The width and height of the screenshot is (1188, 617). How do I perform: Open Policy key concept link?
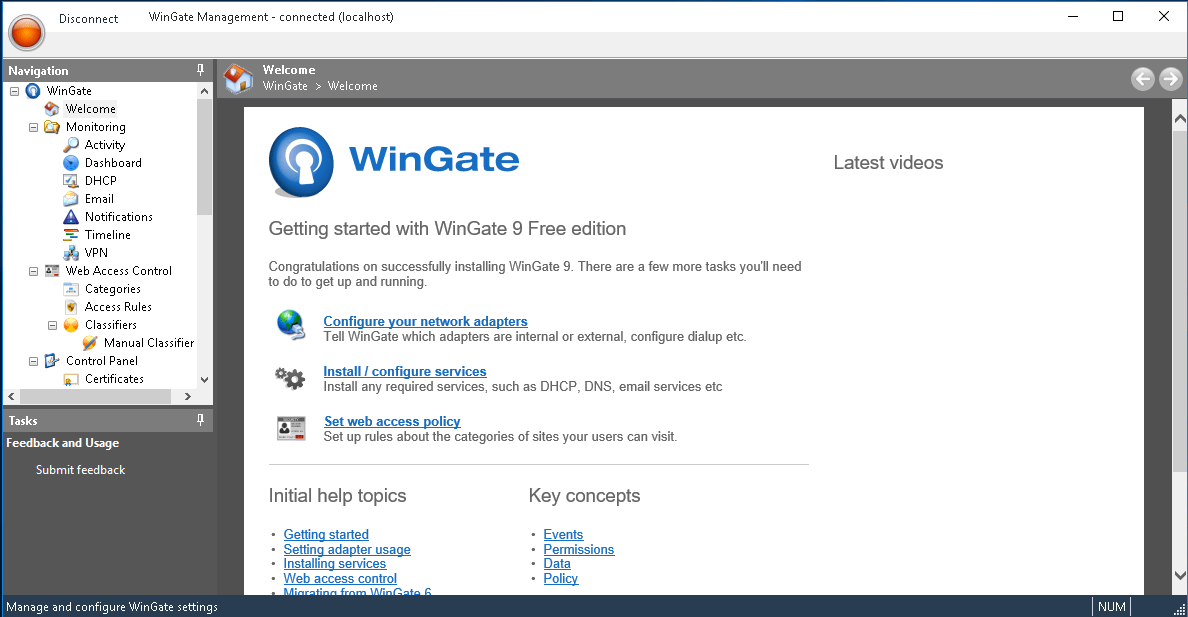(561, 578)
